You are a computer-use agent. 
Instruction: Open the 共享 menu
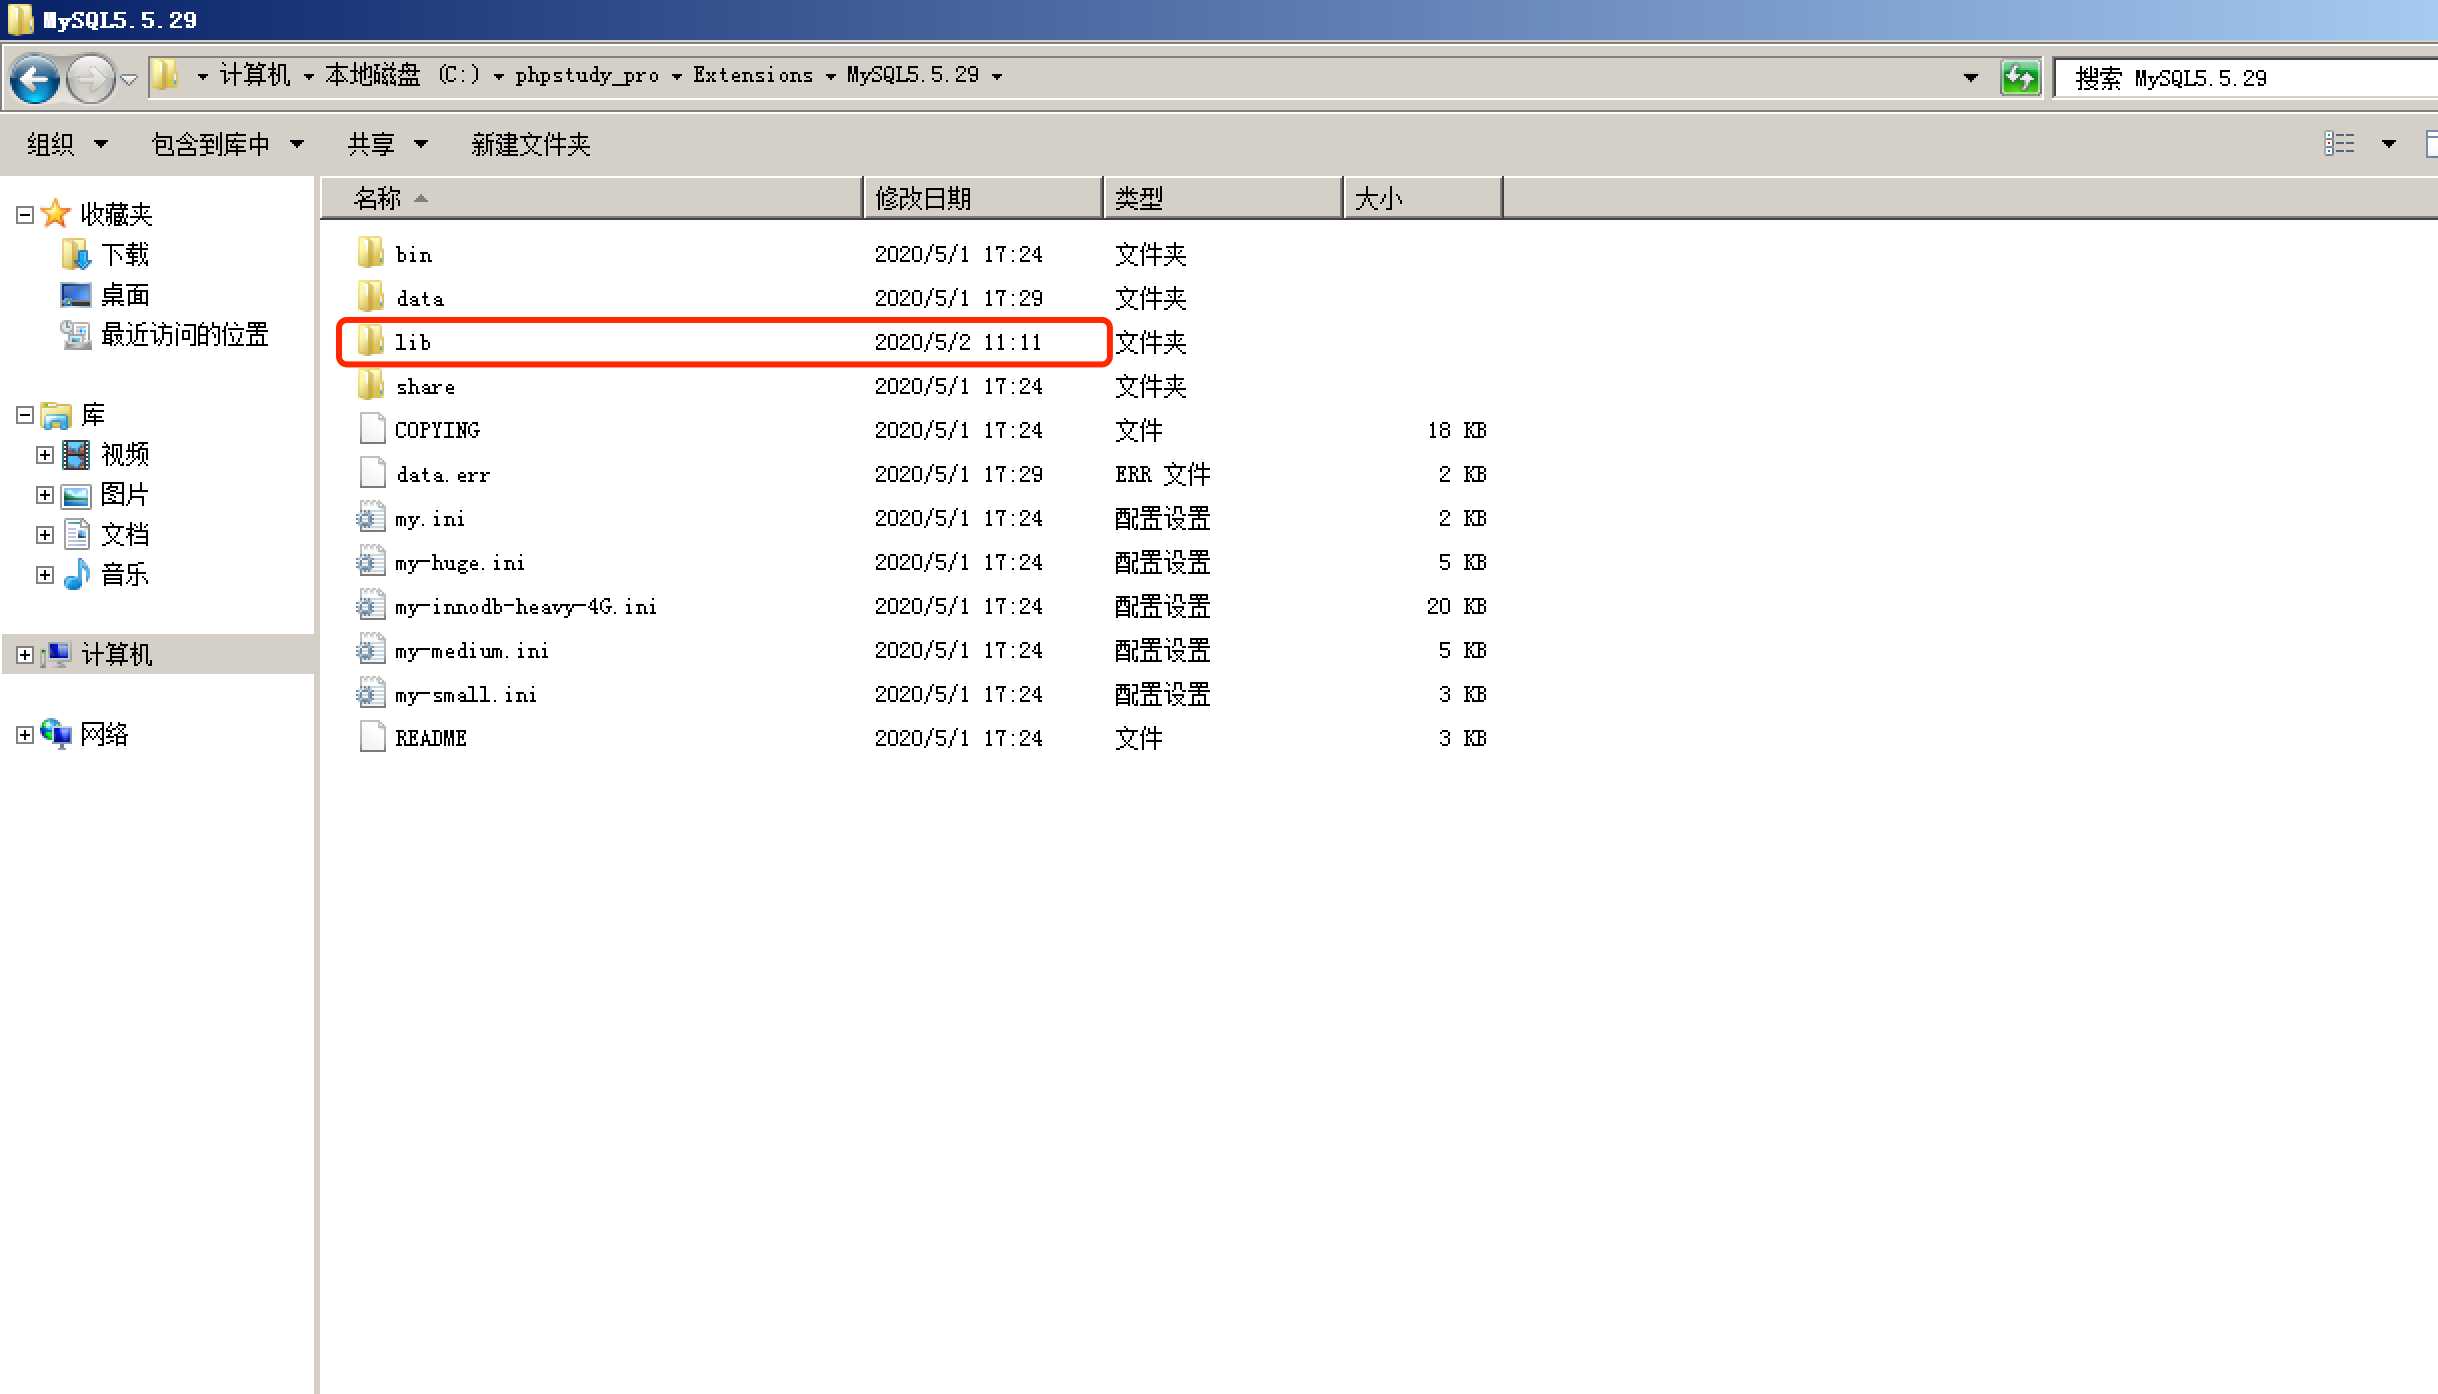[x=387, y=144]
